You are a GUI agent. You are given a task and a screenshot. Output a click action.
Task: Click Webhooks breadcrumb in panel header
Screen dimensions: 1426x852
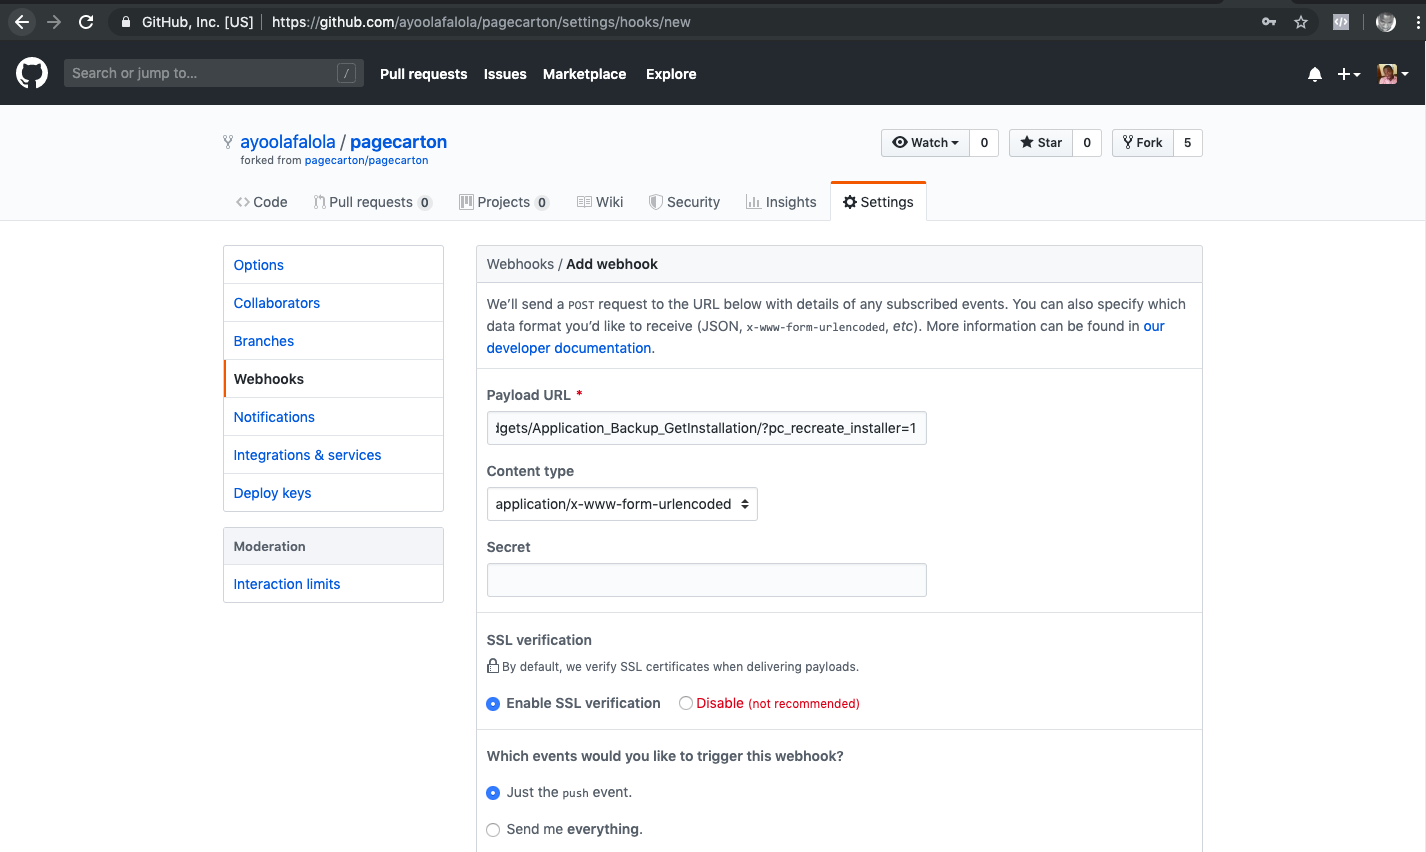click(x=520, y=264)
